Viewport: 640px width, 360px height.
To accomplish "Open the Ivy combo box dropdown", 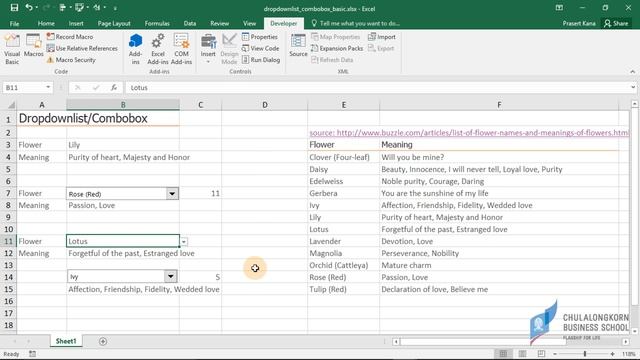I will coord(171,277).
